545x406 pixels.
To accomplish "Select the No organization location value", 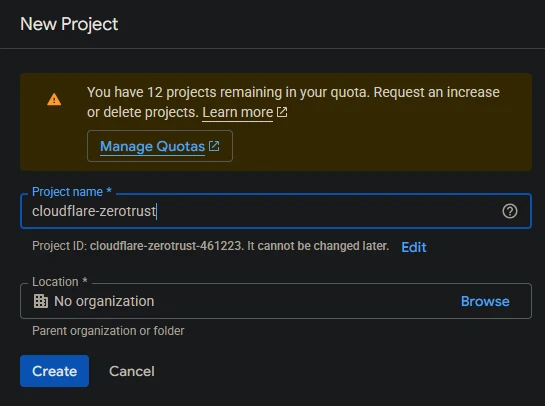I will coord(104,301).
